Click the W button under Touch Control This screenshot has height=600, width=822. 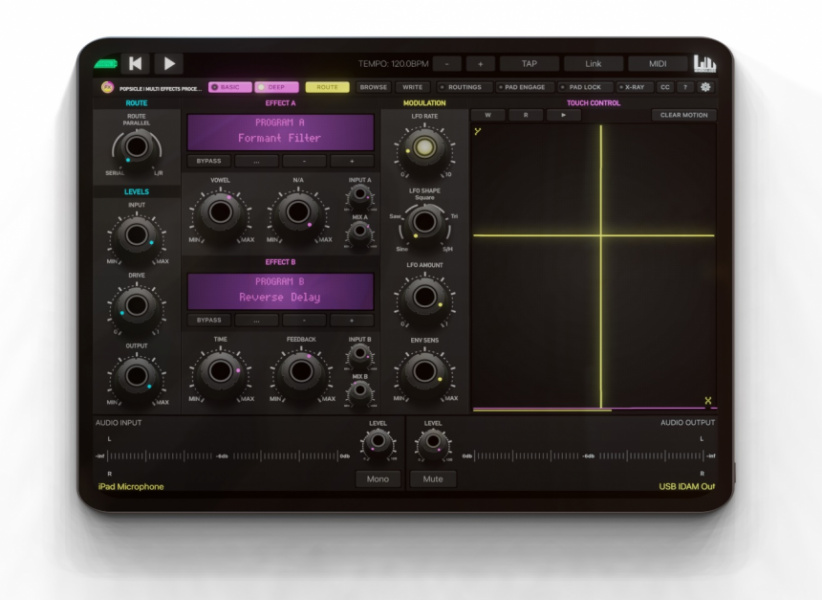pyautogui.click(x=488, y=115)
